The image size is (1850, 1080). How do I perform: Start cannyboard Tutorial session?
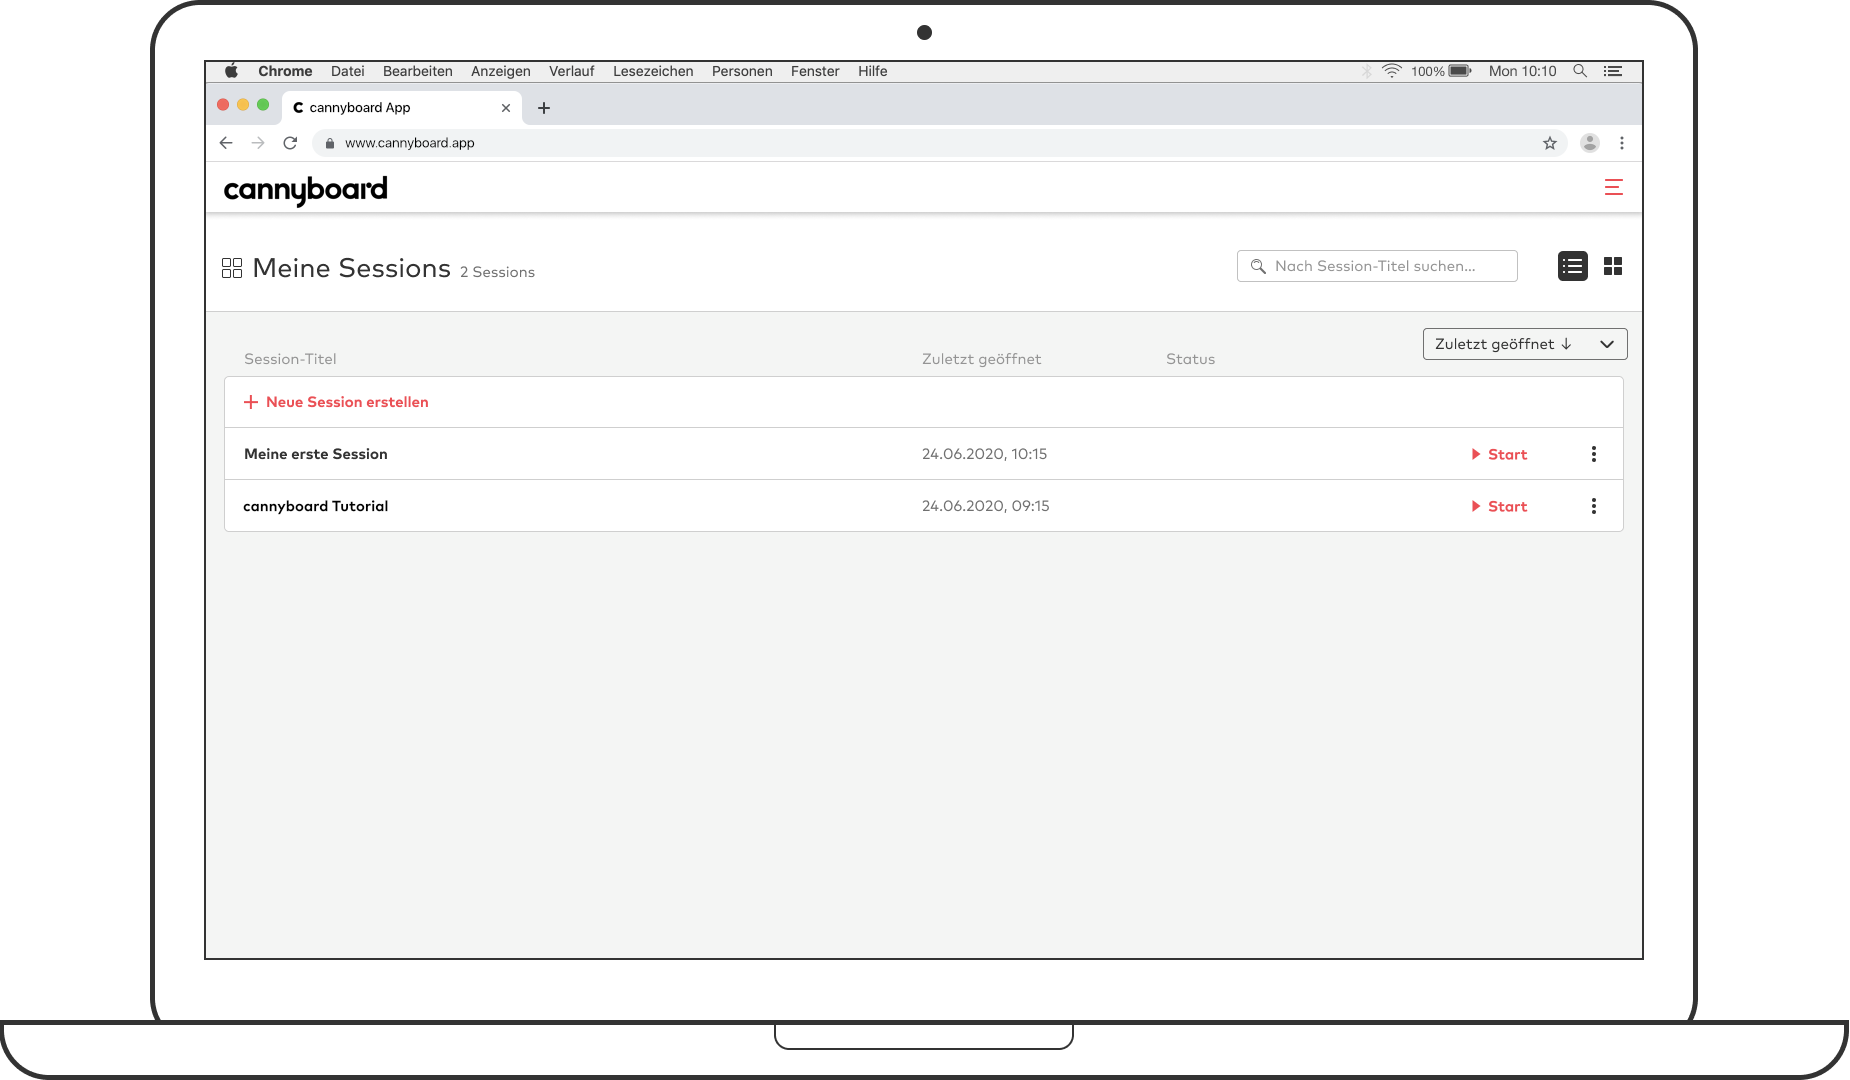click(1499, 506)
